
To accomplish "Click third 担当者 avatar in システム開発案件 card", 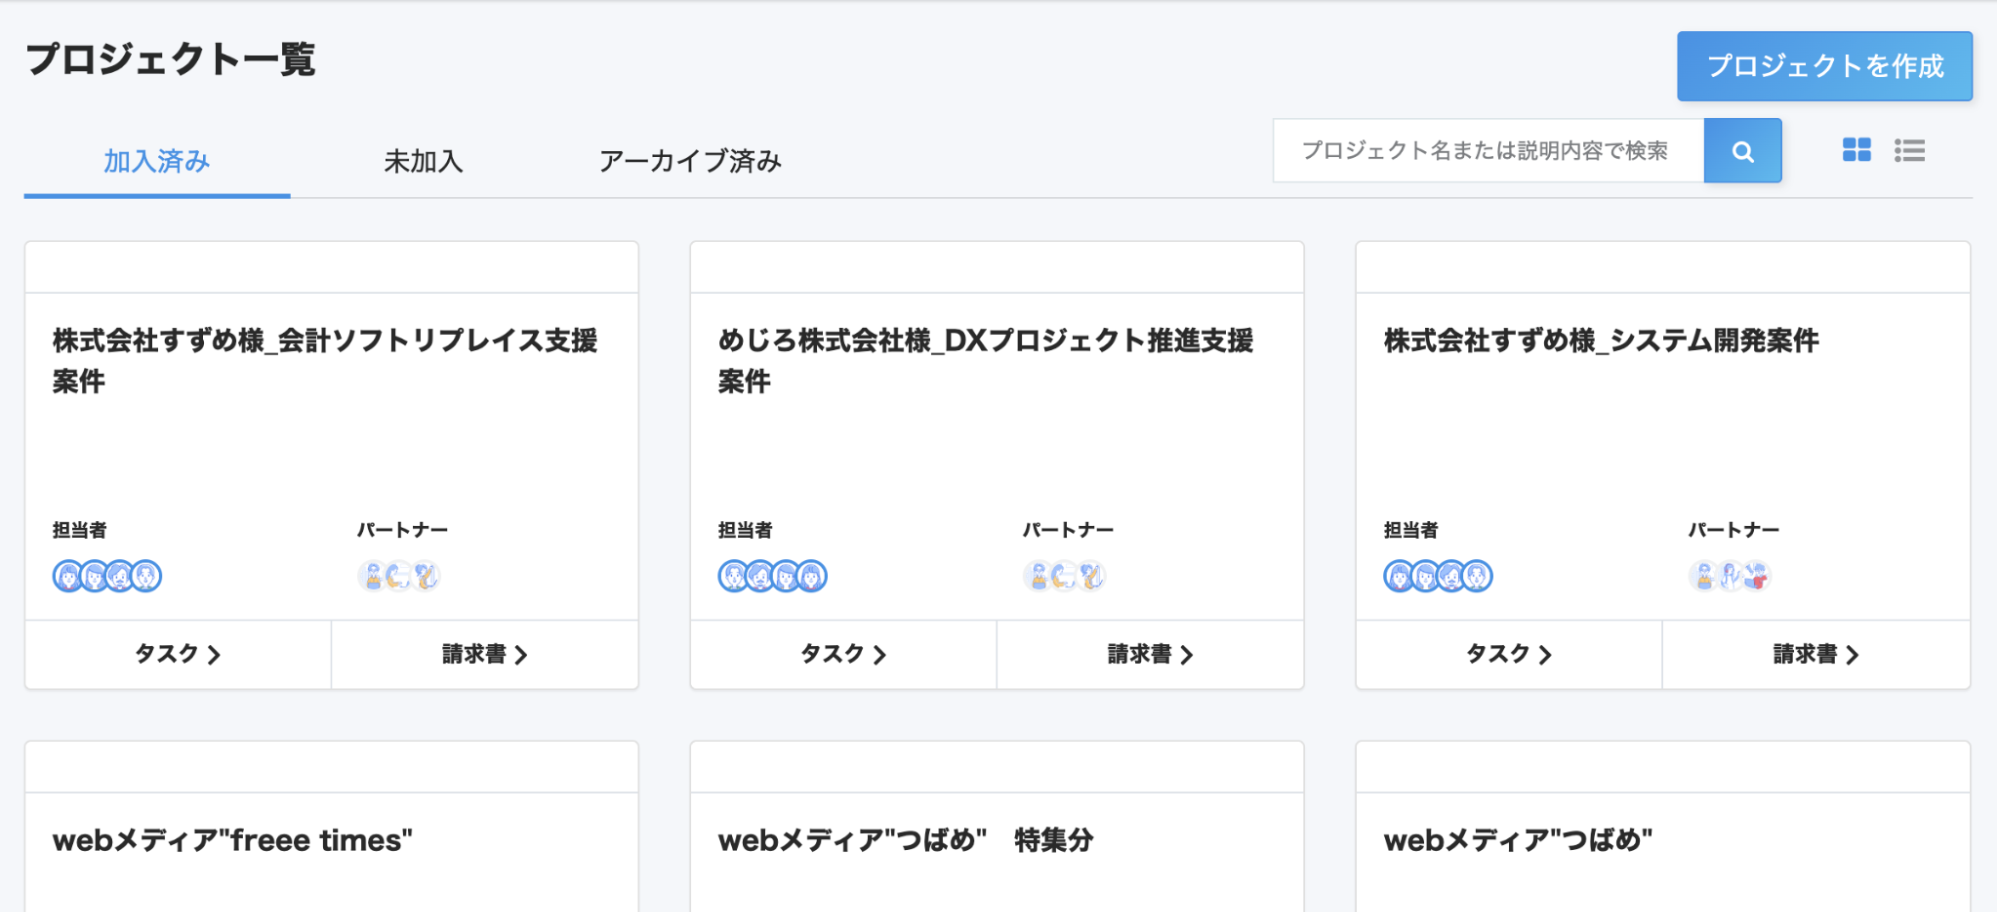I will pos(1451,576).
